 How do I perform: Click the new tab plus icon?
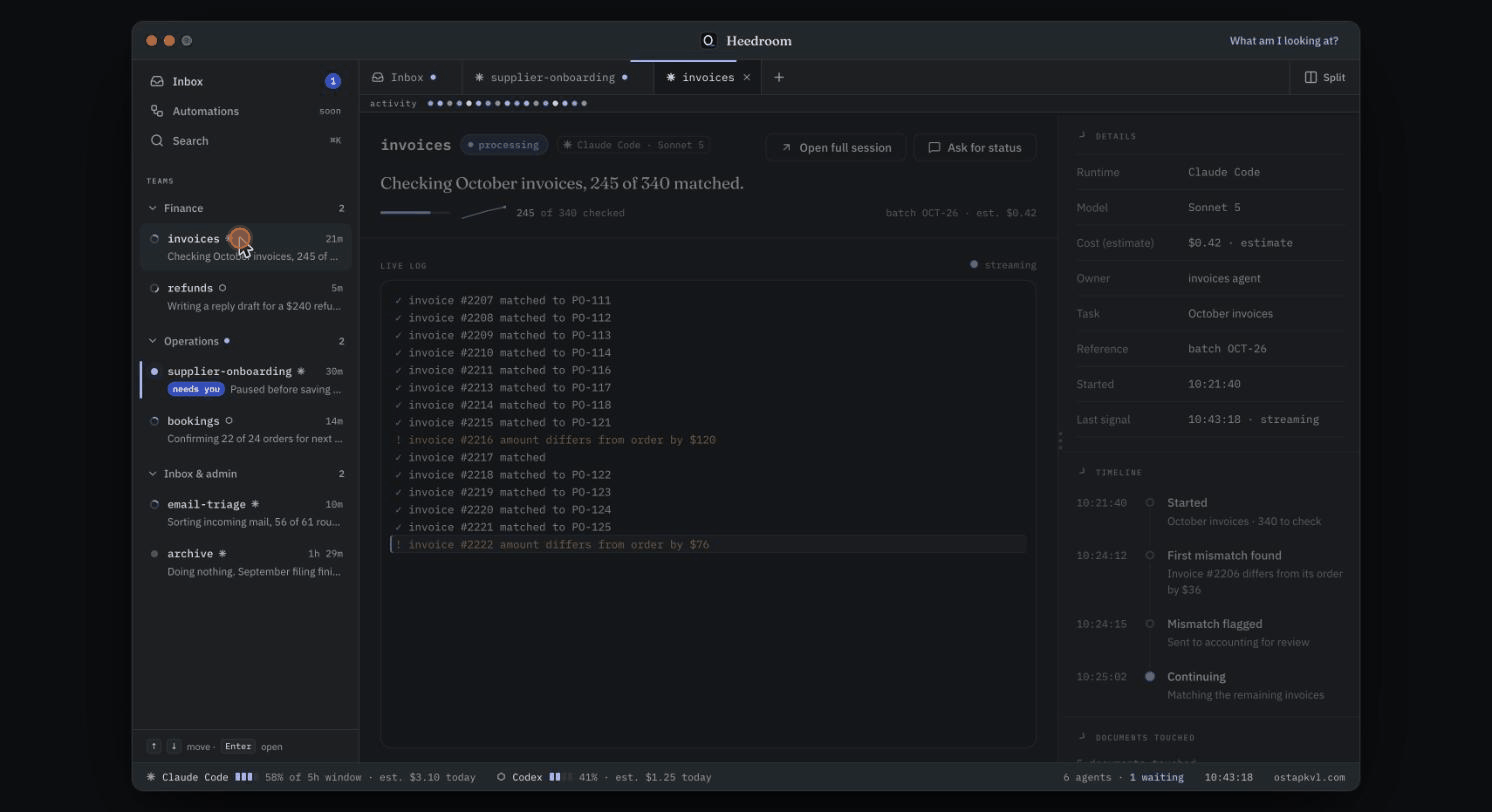click(x=779, y=77)
